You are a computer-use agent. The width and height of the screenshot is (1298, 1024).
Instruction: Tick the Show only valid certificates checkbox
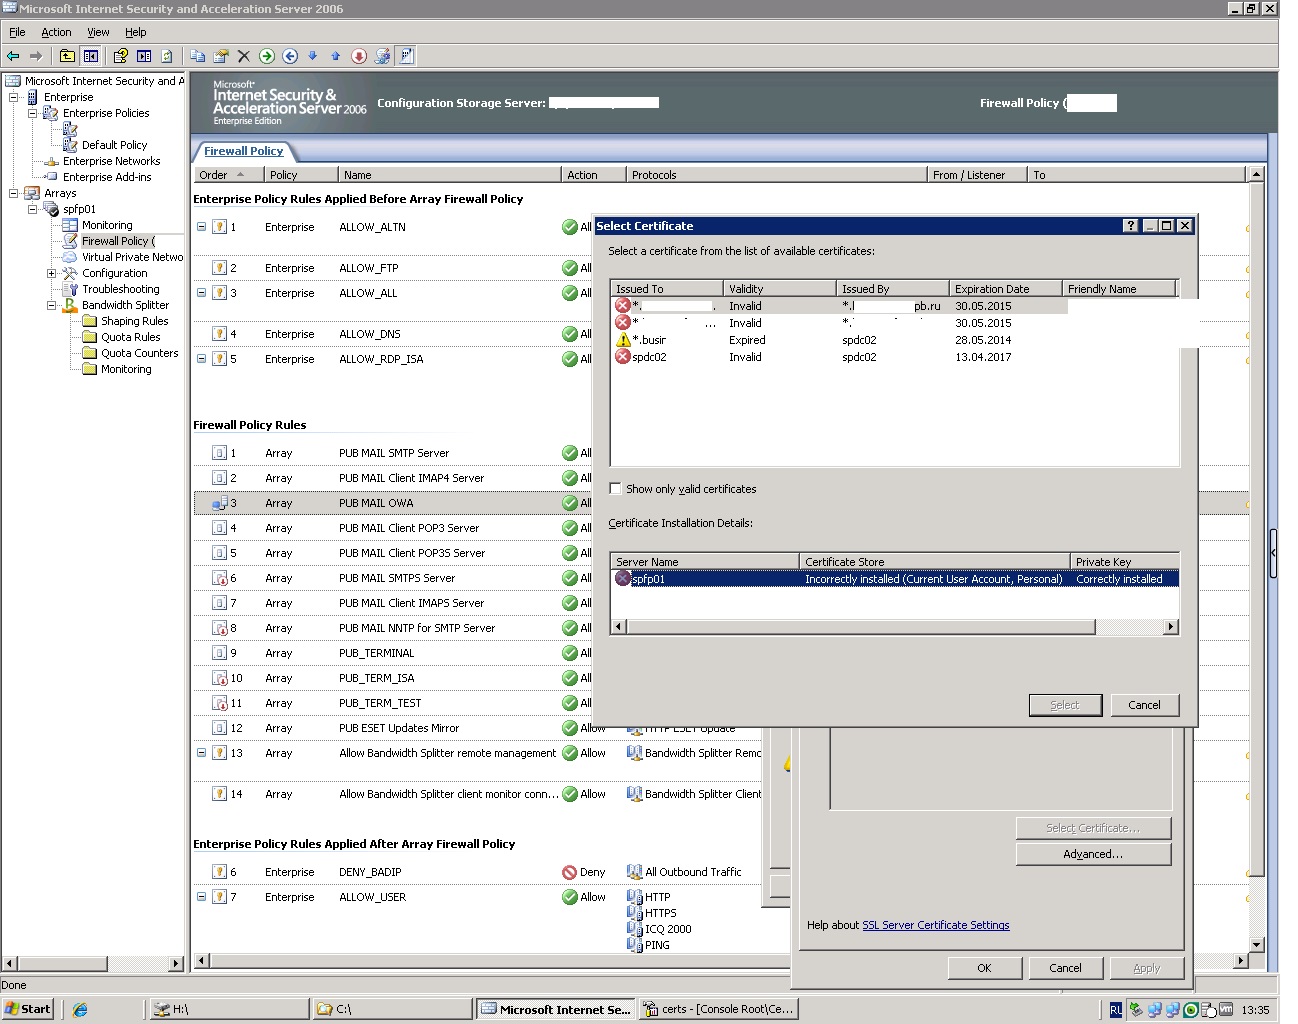pyautogui.click(x=616, y=489)
